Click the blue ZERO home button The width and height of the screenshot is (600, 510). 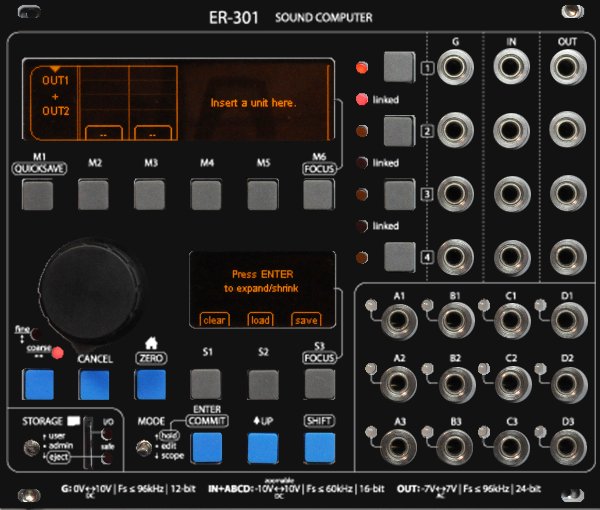(151, 384)
